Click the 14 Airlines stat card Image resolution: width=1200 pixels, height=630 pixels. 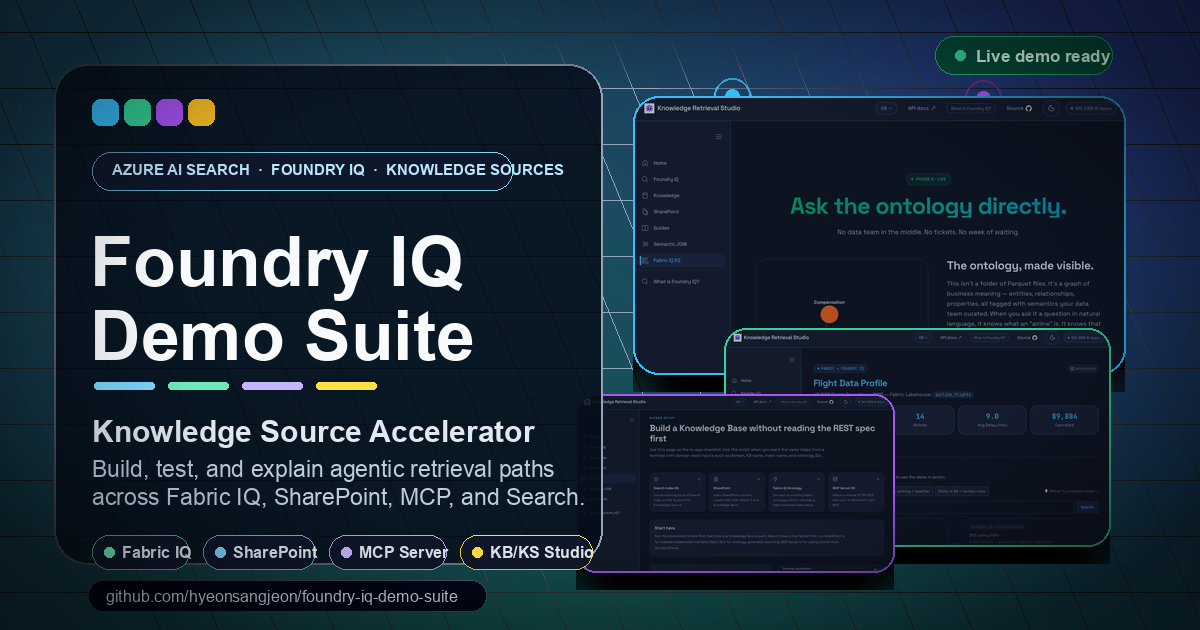click(x=920, y=420)
